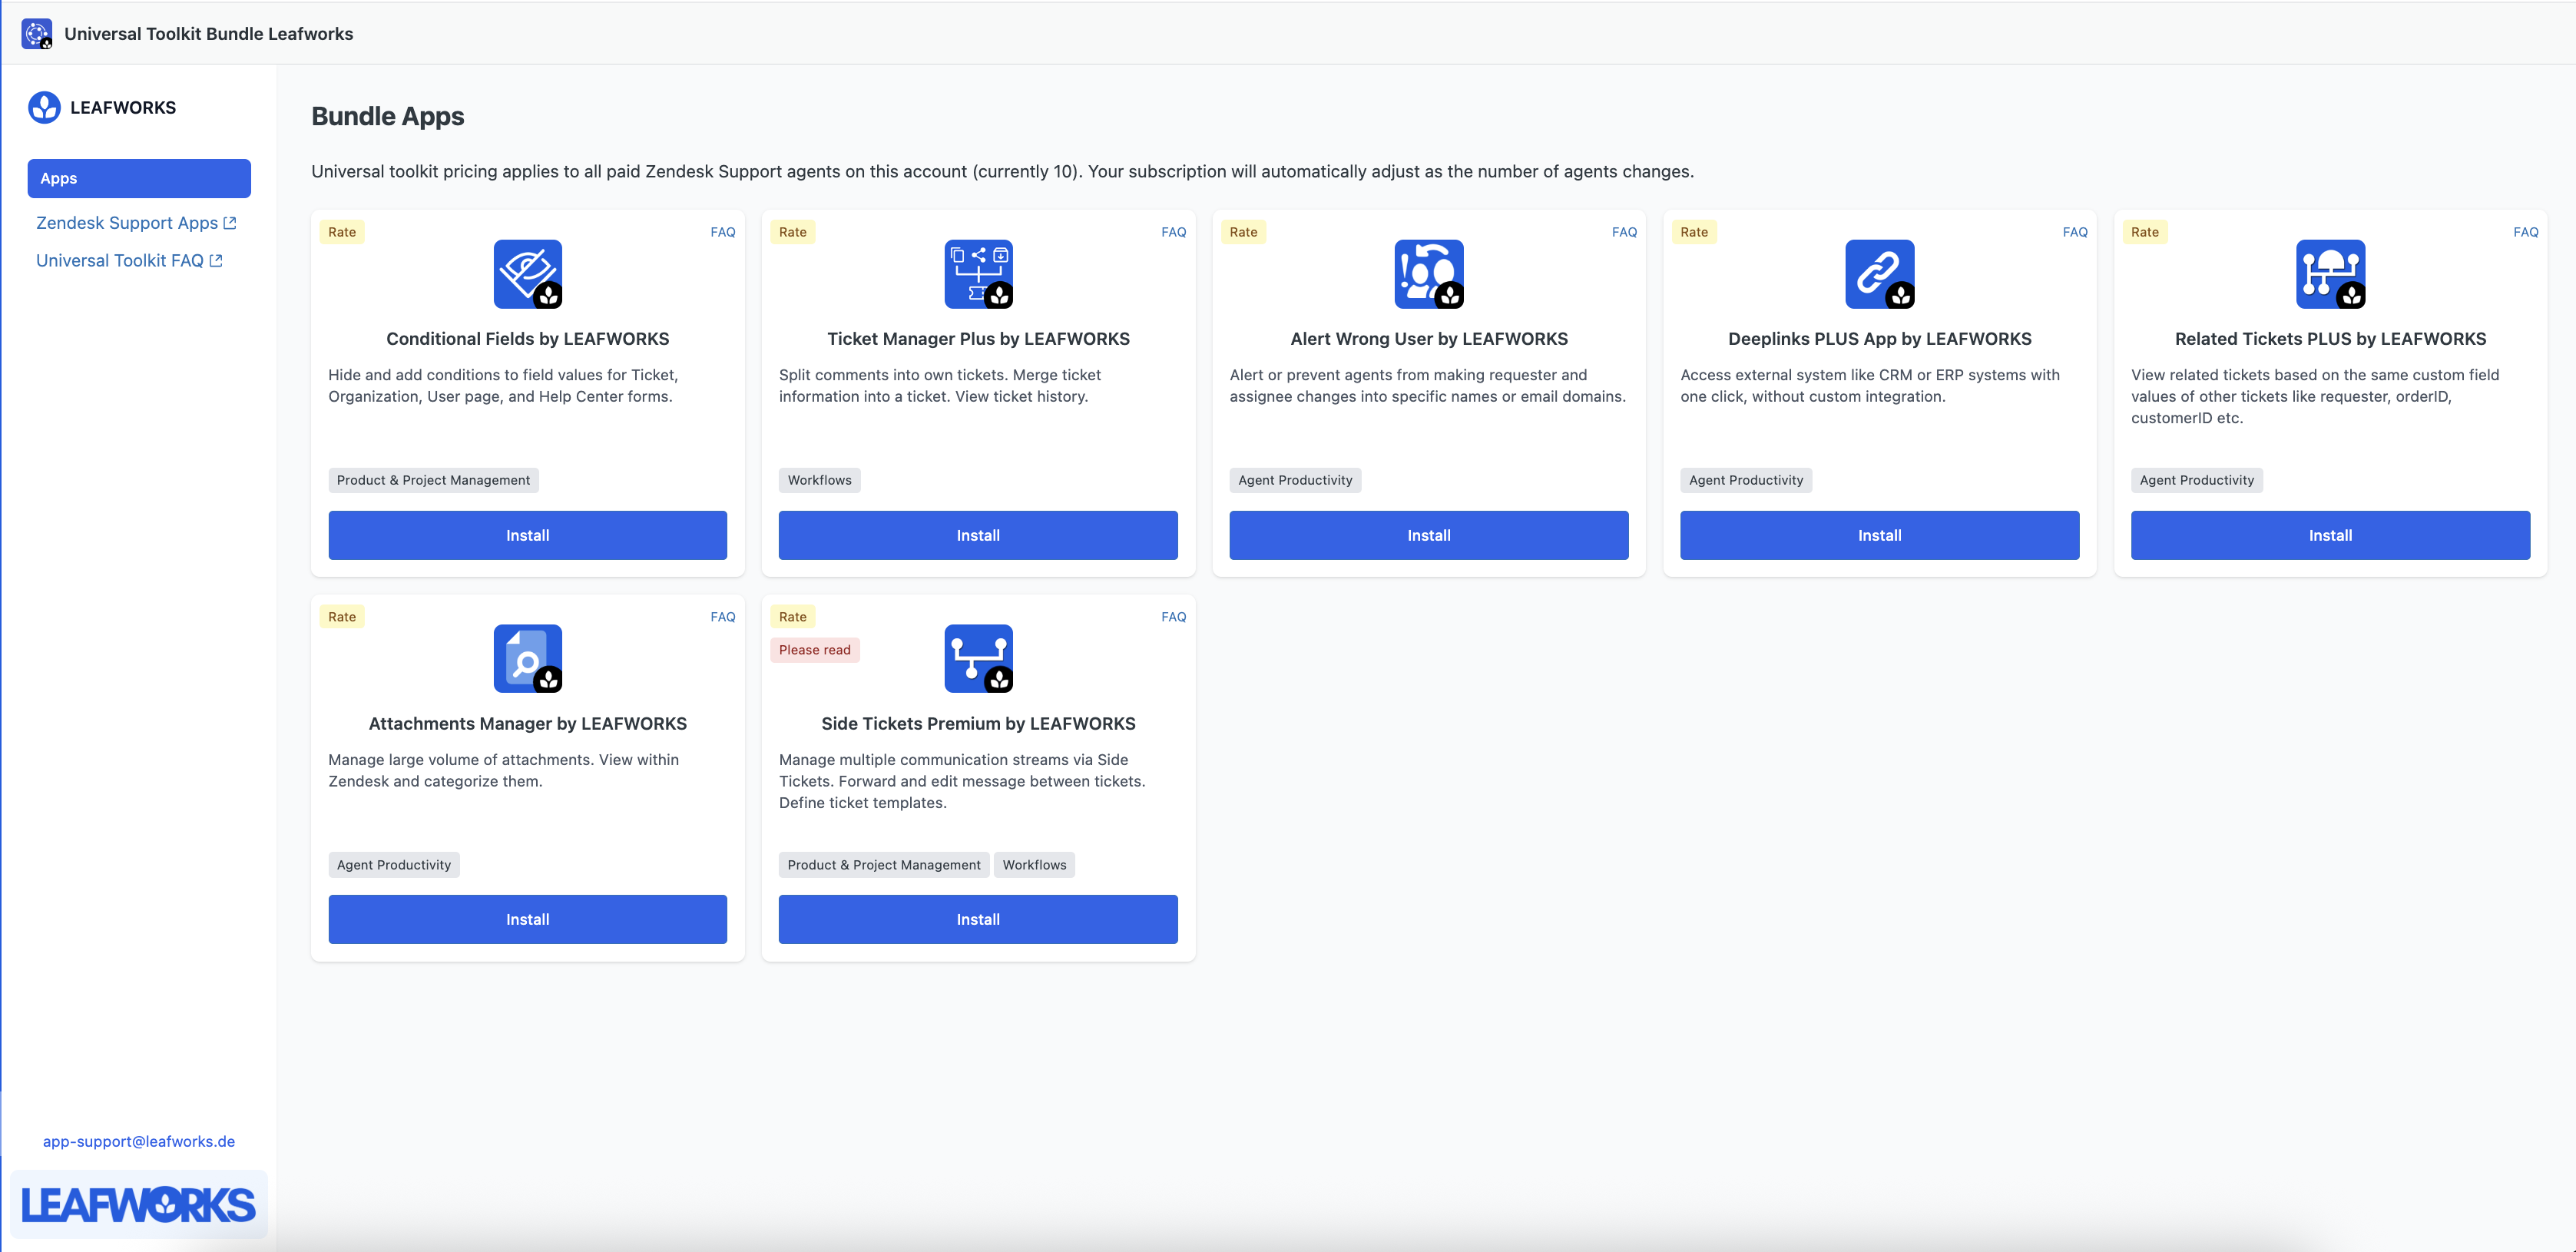Click the Ticket Manager Plus by LEAFWORKS title
This screenshot has width=2576, height=1252.
[978, 339]
